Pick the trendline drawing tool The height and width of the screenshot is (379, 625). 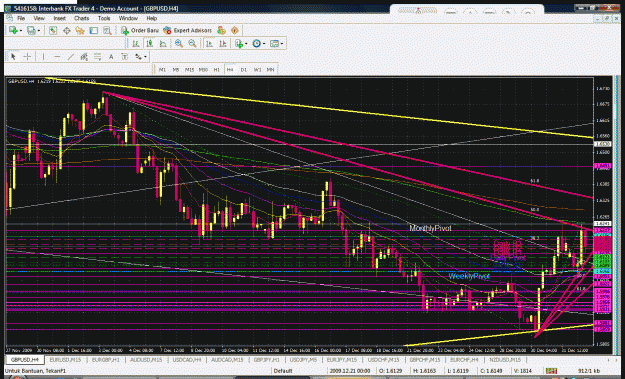(71, 57)
